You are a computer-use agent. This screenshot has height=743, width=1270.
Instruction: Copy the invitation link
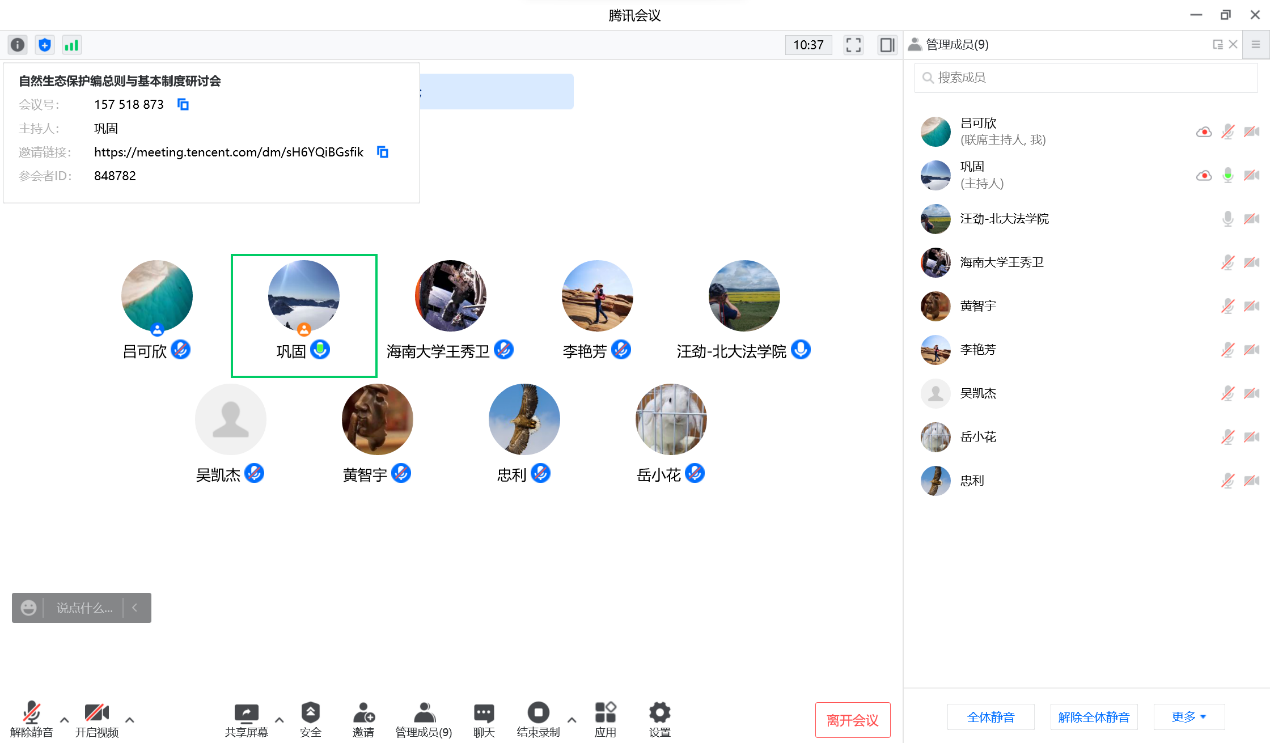click(x=382, y=152)
